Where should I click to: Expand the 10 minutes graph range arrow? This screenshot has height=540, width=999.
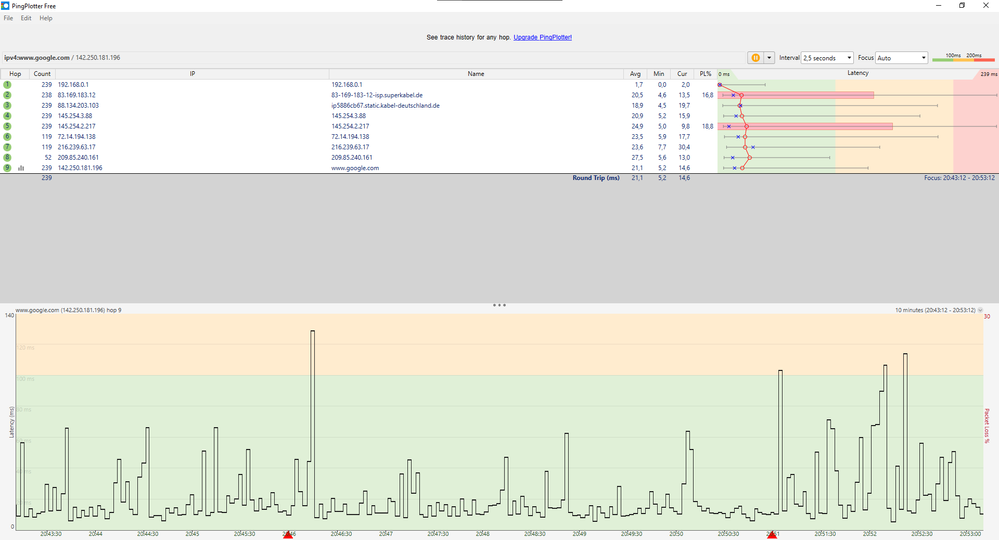(980, 310)
